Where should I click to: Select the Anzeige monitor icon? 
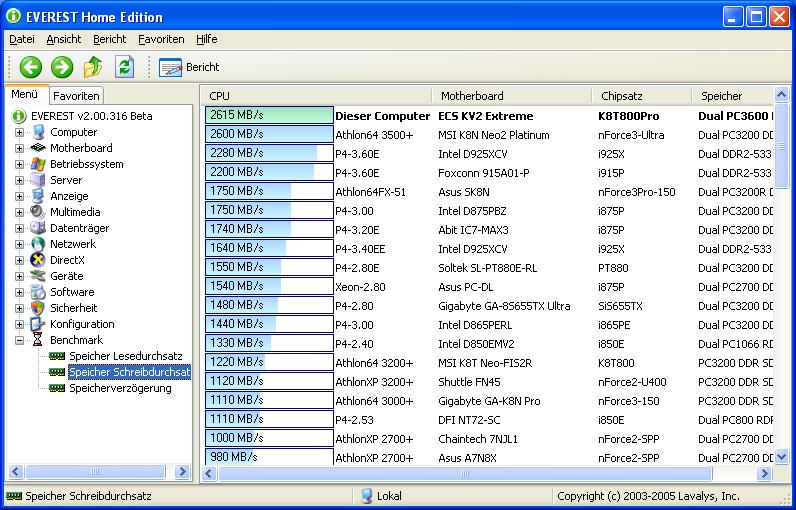pos(38,196)
